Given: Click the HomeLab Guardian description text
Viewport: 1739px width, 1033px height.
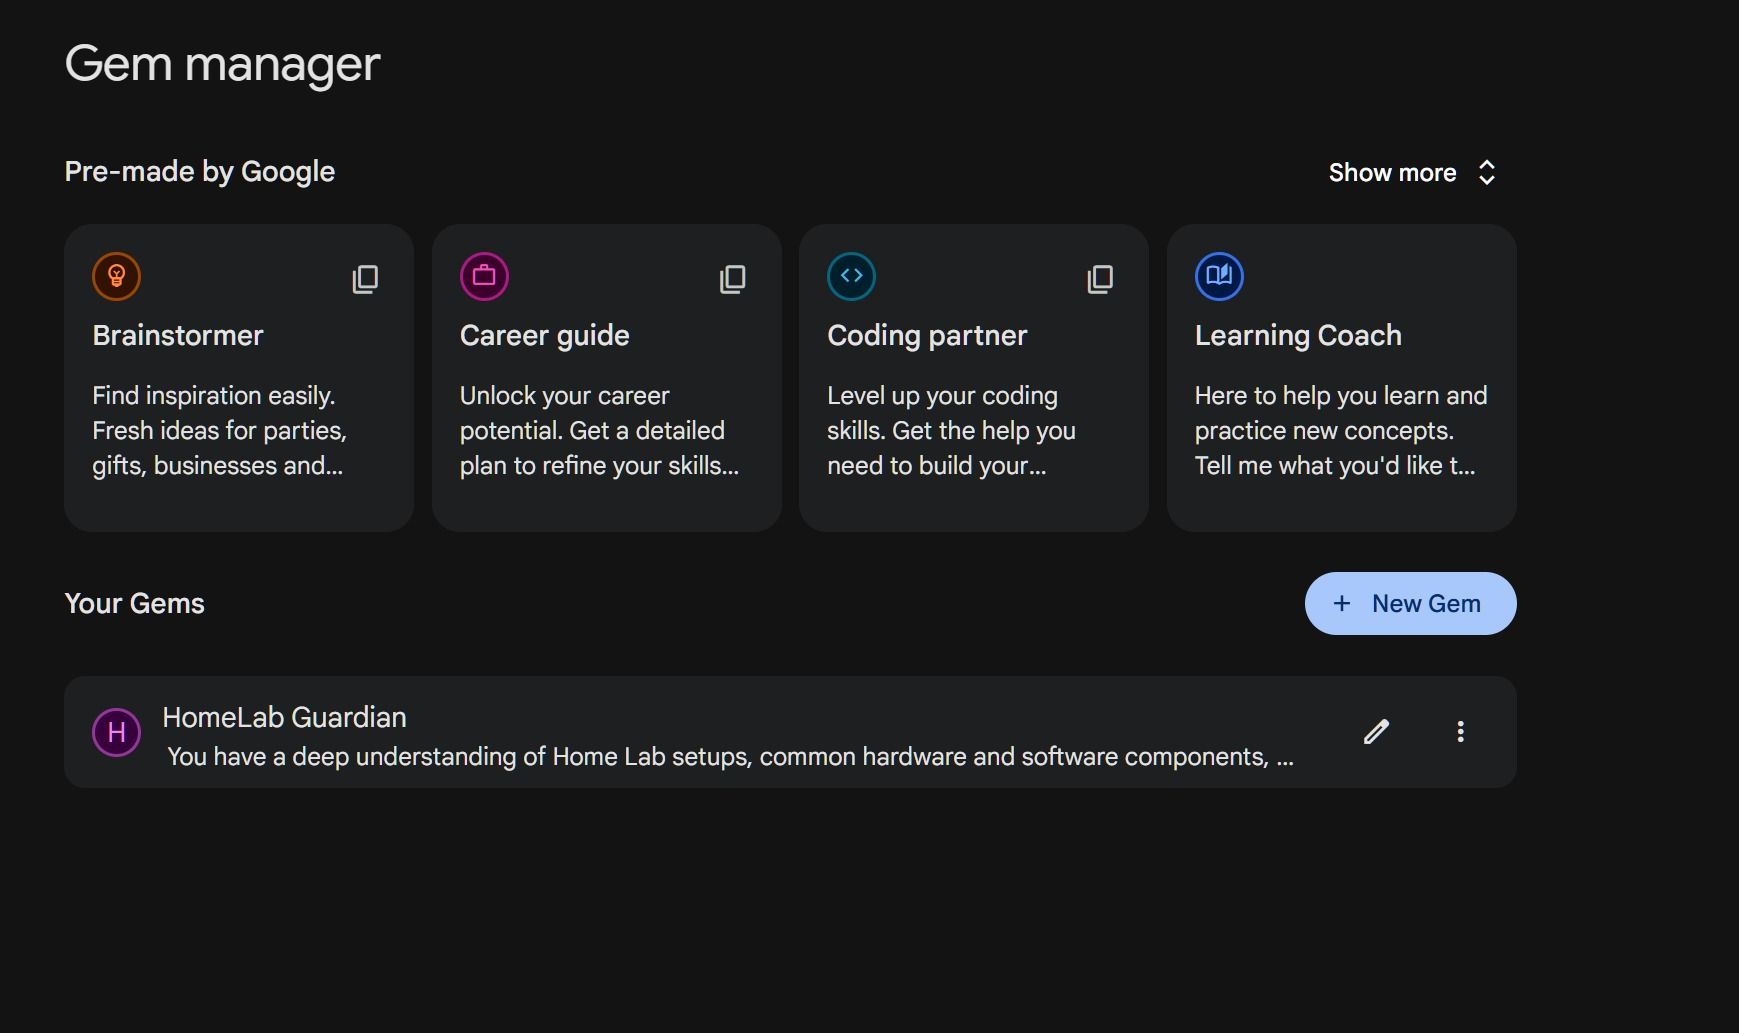Looking at the screenshot, I should click(x=730, y=757).
